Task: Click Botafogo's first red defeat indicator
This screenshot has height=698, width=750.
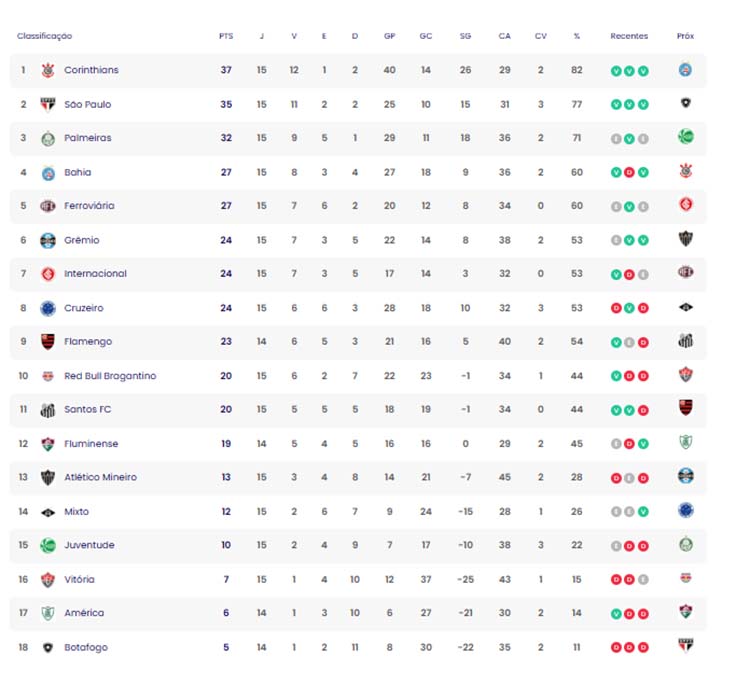Action: (x=616, y=648)
